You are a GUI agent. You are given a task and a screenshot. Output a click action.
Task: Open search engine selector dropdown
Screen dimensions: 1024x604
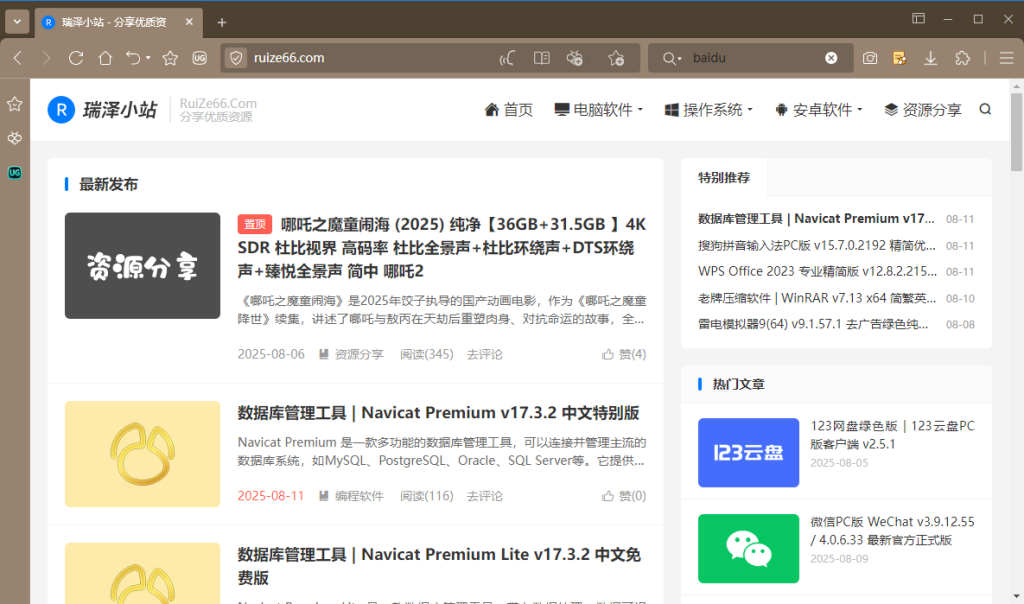coord(672,58)
